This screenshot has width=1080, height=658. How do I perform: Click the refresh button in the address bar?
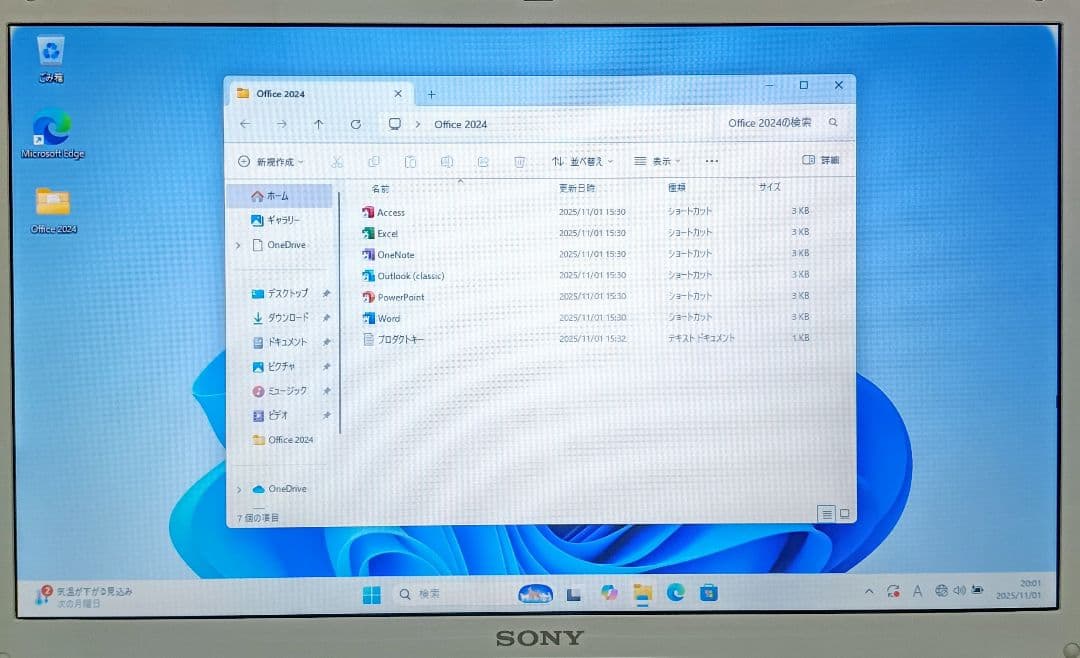pos(356,124)
